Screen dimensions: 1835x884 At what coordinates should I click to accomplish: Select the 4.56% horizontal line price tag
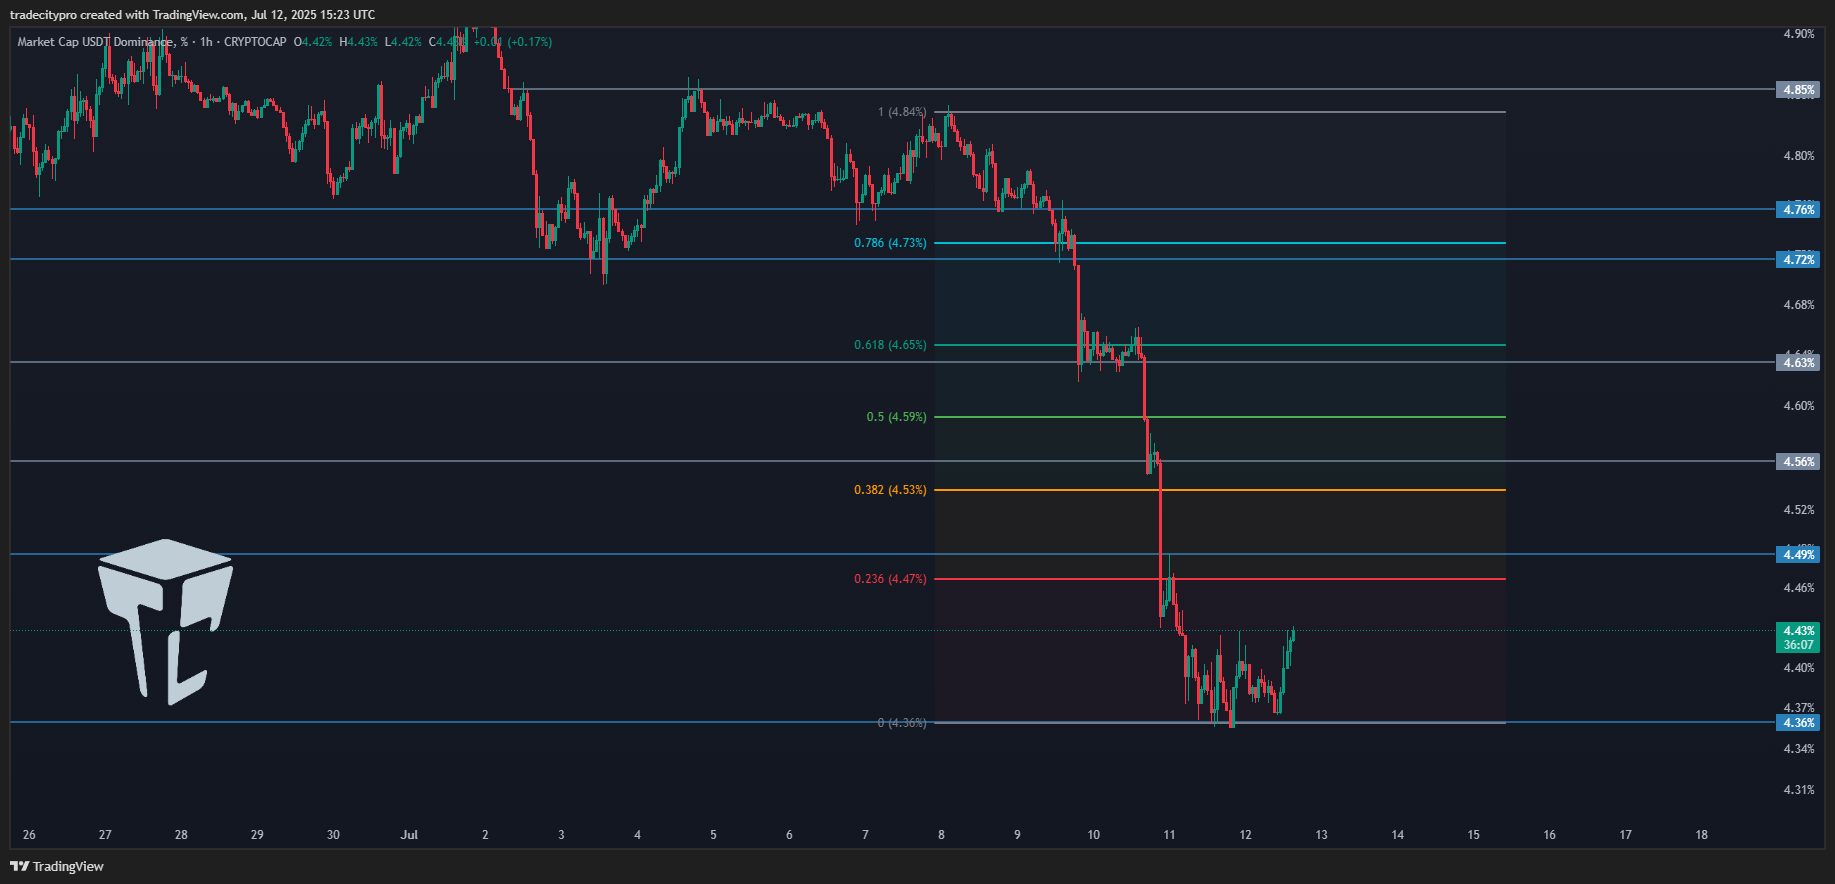click(1798, 461)
